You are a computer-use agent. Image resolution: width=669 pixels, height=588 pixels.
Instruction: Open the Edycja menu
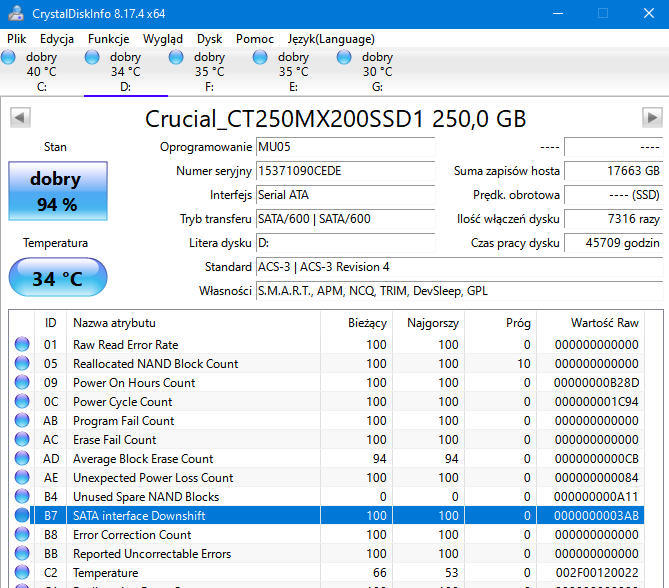click(57, 39)
